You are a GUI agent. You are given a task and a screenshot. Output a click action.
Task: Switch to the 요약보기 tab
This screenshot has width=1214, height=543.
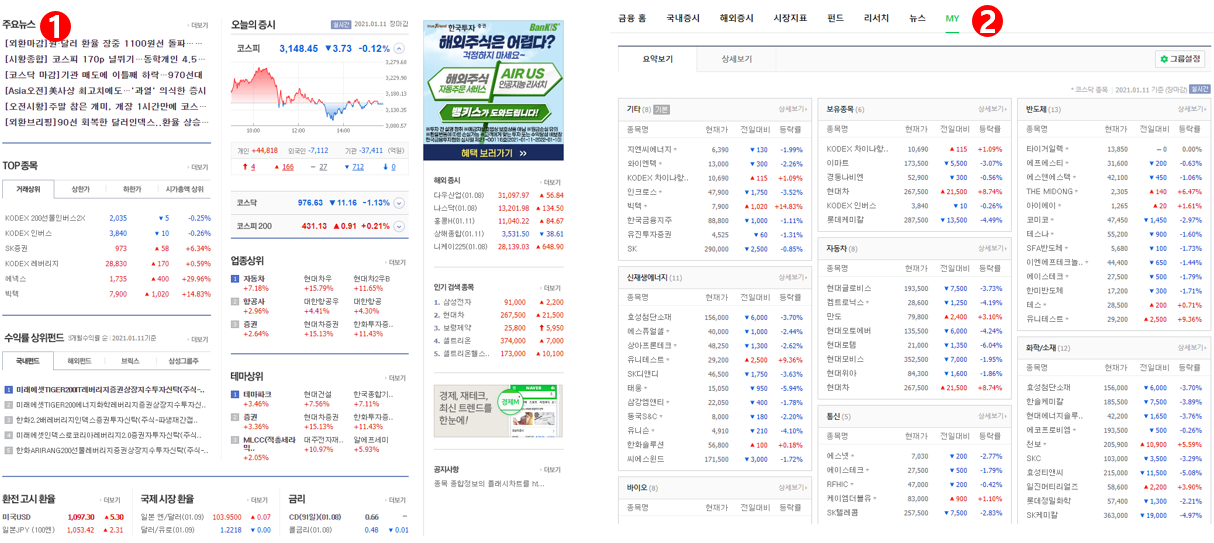tap(658, 59)
